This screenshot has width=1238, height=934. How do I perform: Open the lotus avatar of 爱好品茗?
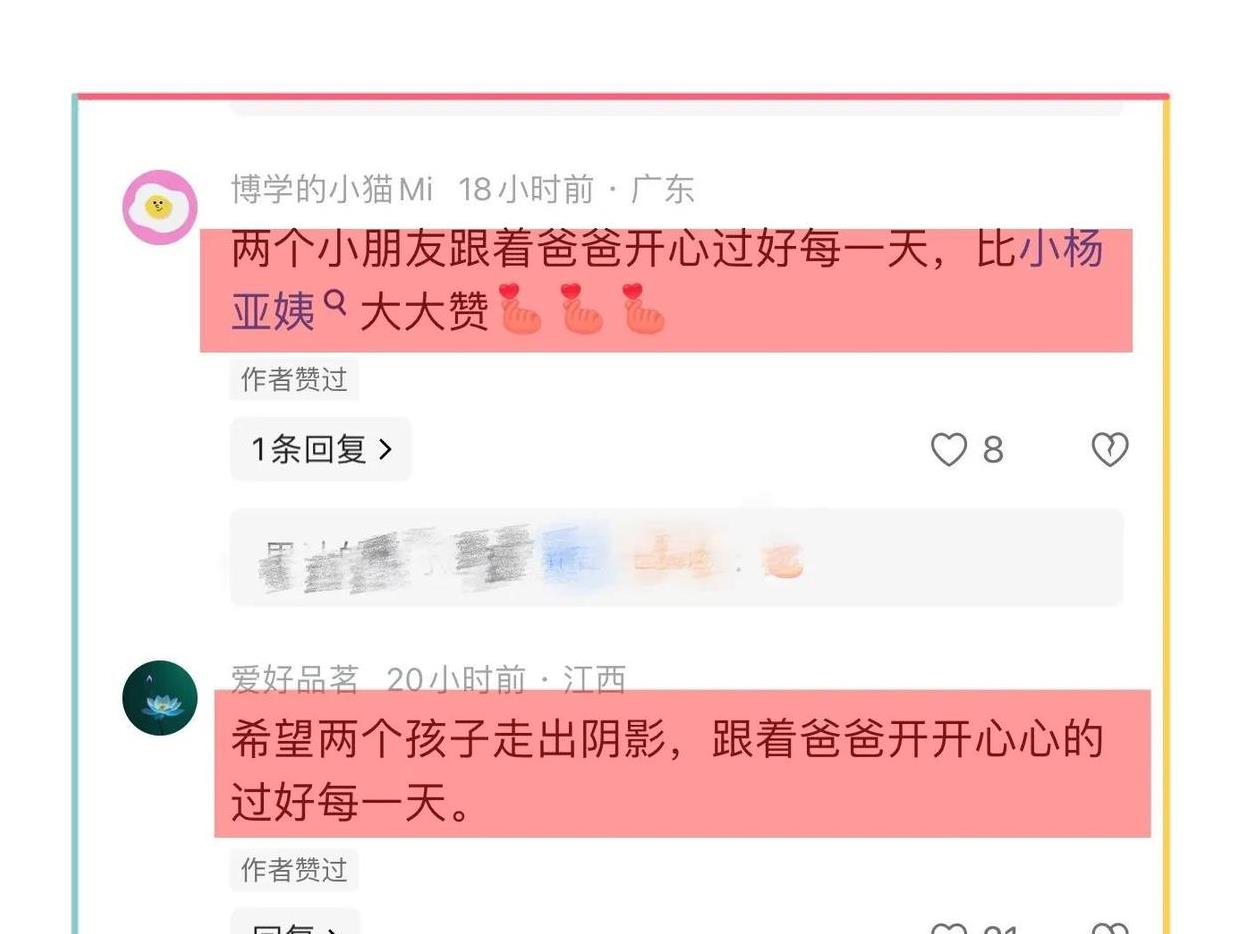click(x=160, y=698)
